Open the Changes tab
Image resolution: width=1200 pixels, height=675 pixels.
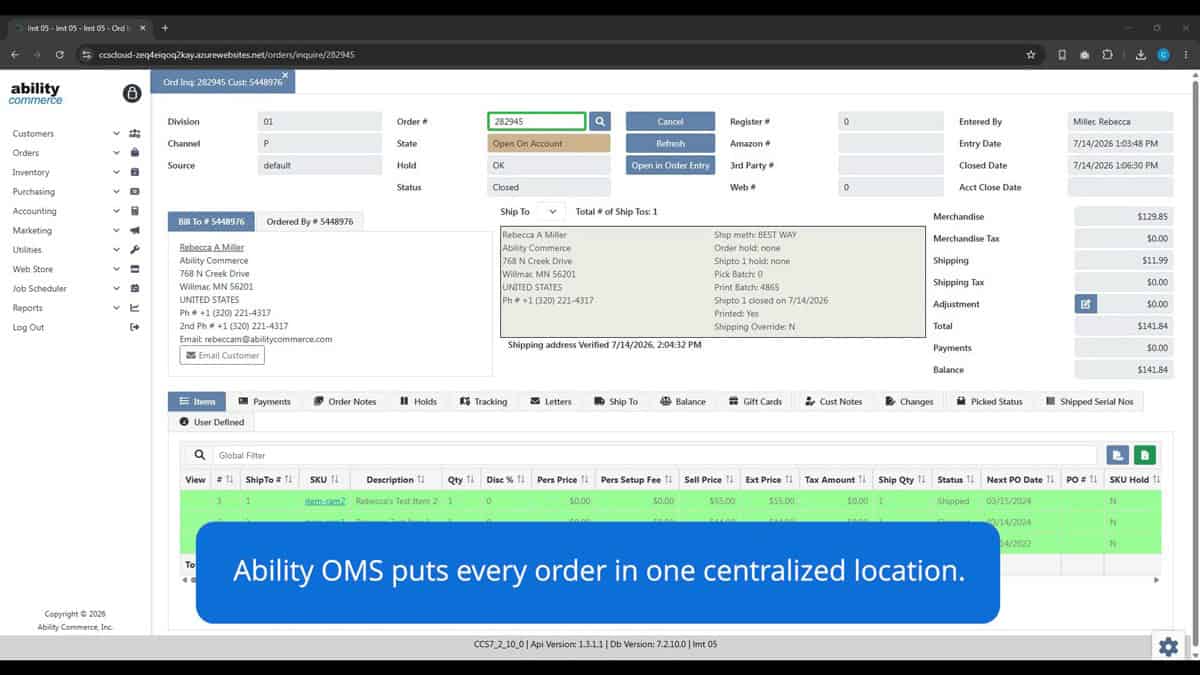pyautogui.click(x=909, y=401)
